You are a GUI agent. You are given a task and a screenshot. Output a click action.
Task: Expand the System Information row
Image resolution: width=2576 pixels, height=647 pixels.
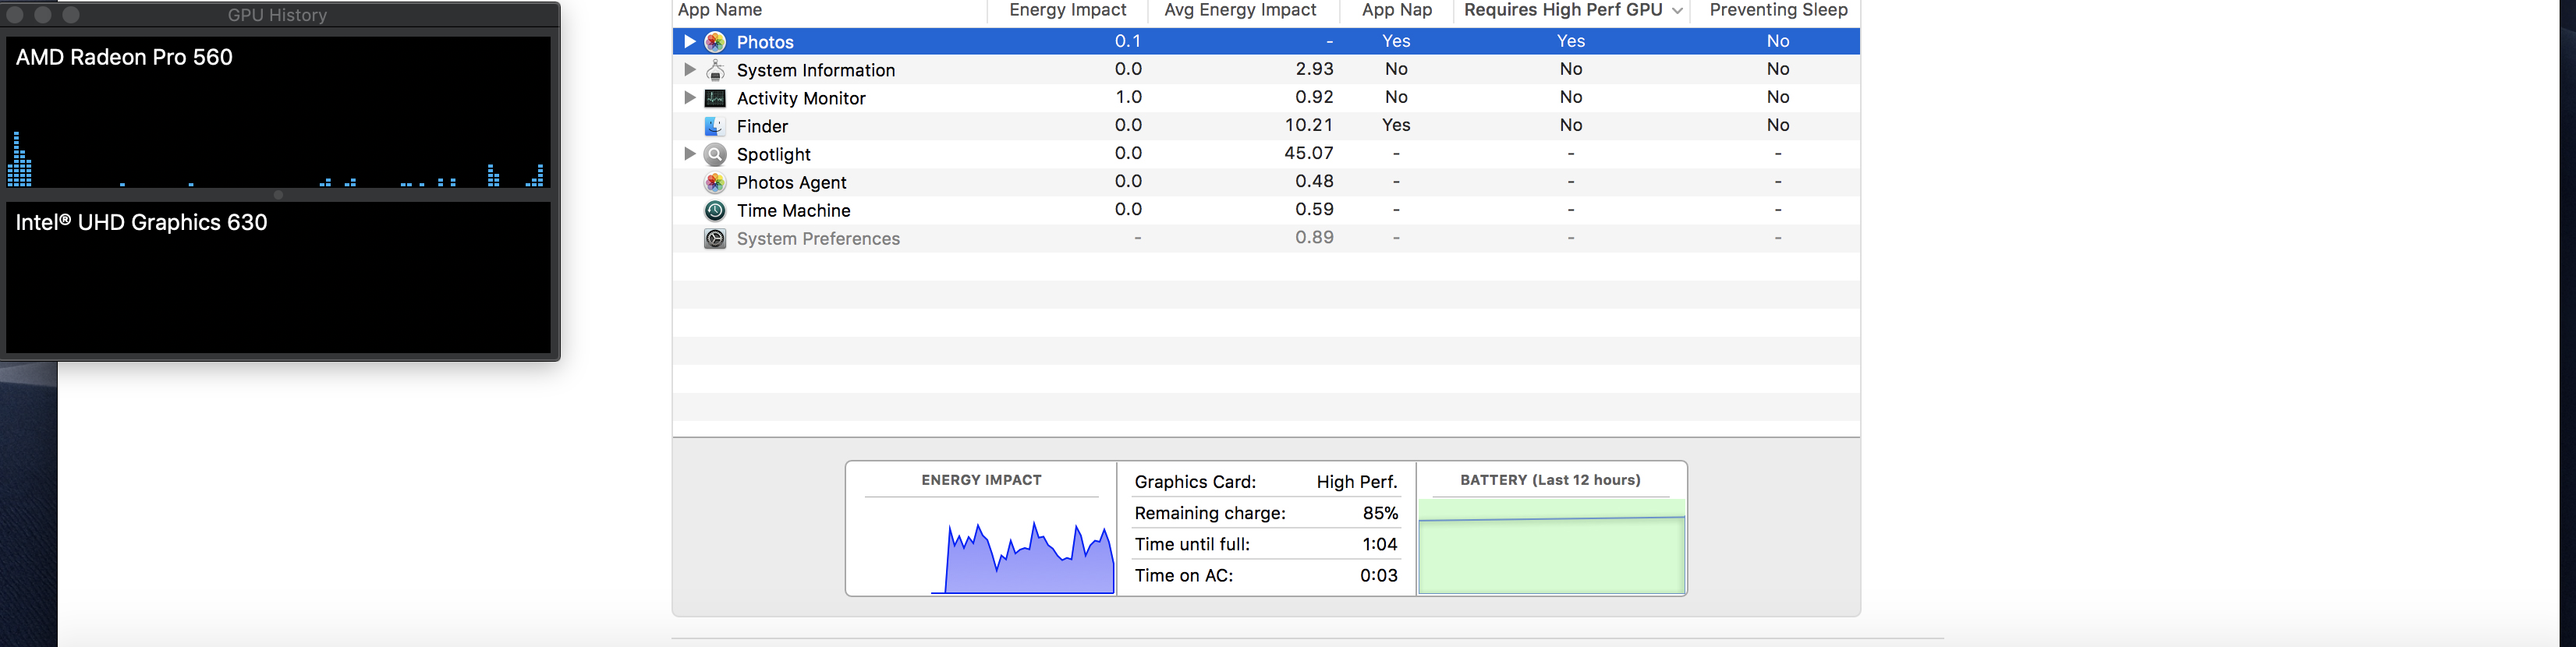(689, 69)
